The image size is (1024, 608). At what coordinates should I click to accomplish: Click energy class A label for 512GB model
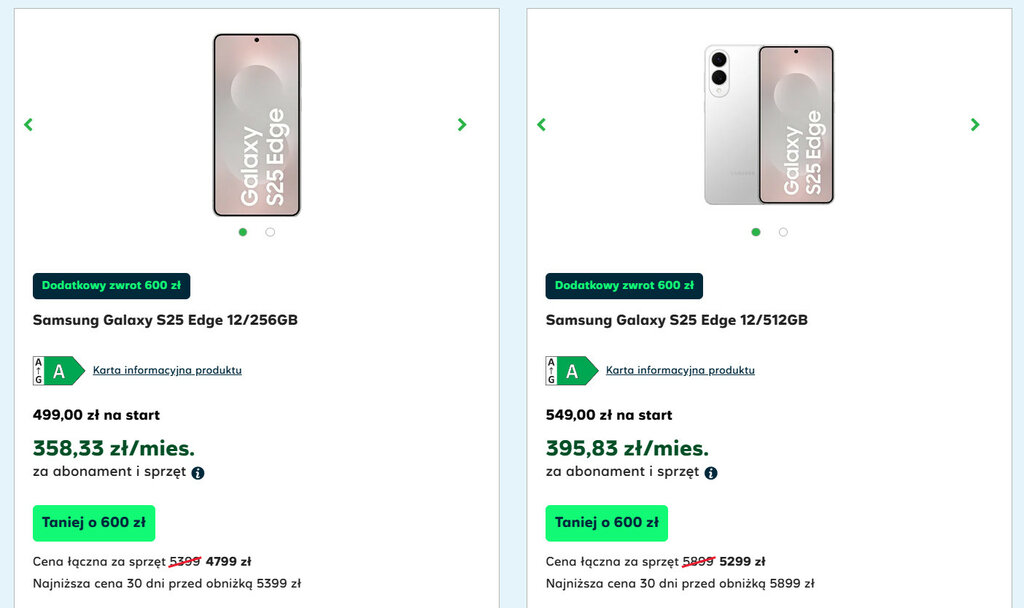[x=572, y=371]
